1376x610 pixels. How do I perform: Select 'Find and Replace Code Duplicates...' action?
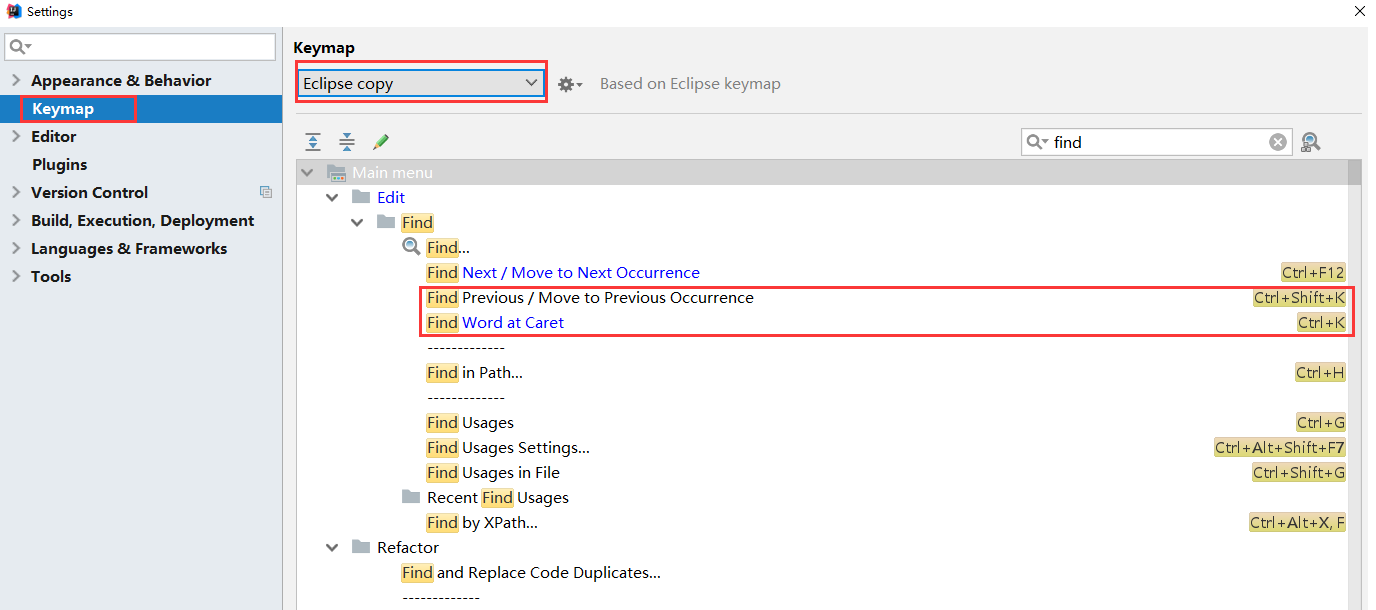[x=531, y=572]
